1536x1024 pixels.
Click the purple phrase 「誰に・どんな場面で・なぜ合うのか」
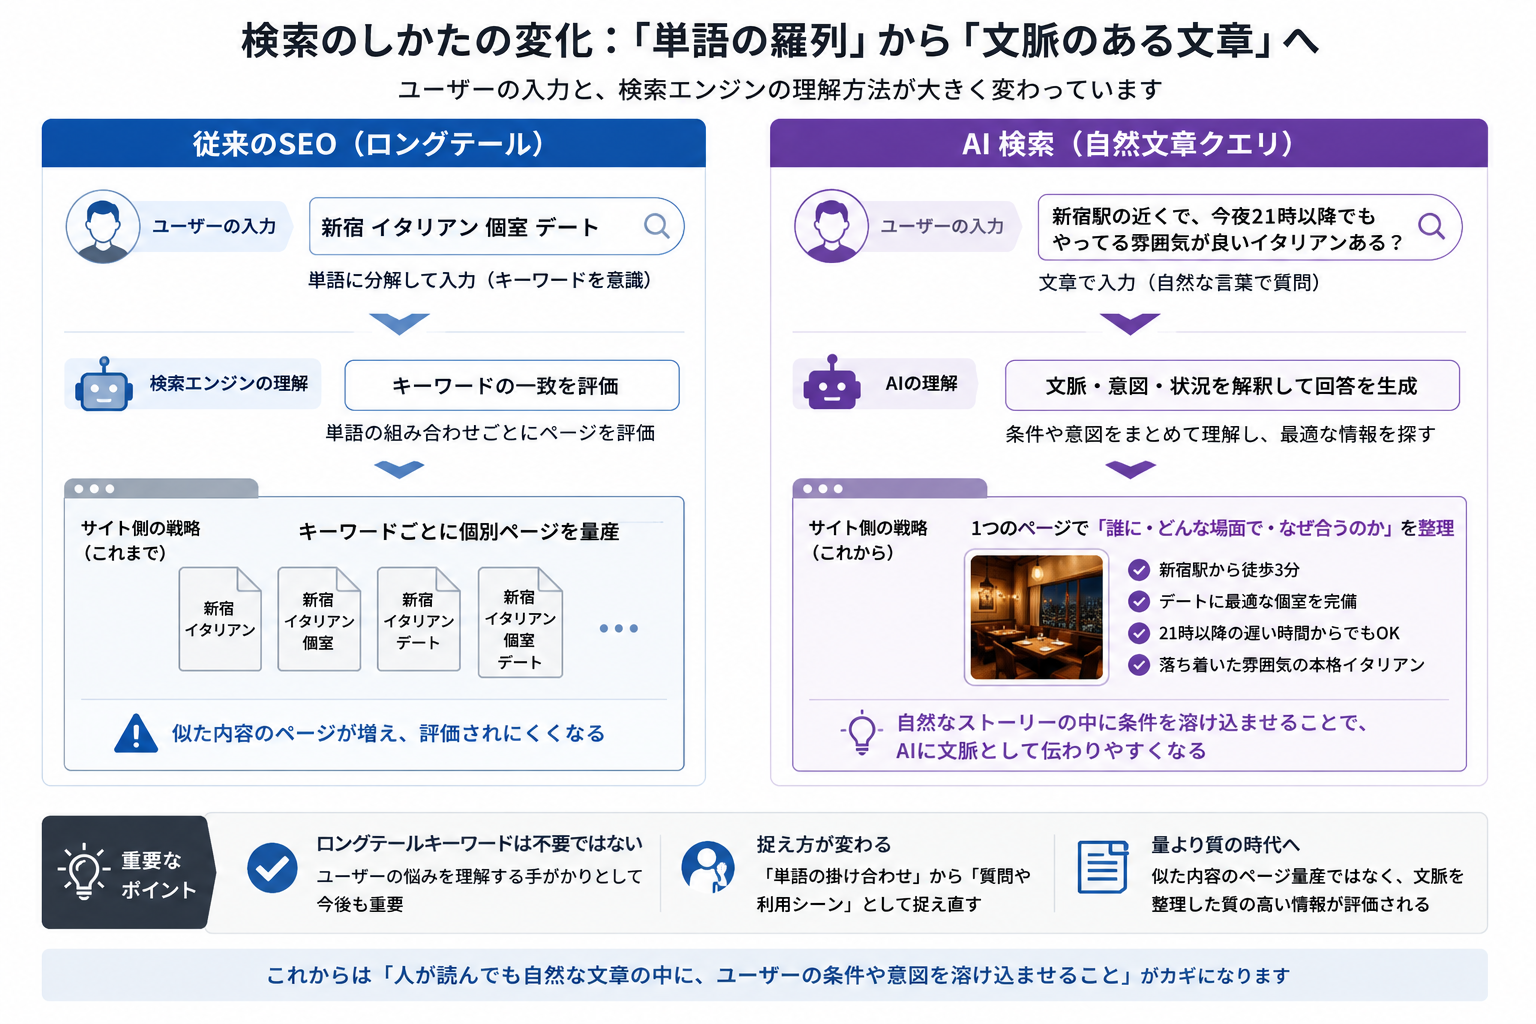pos(1245,528)
